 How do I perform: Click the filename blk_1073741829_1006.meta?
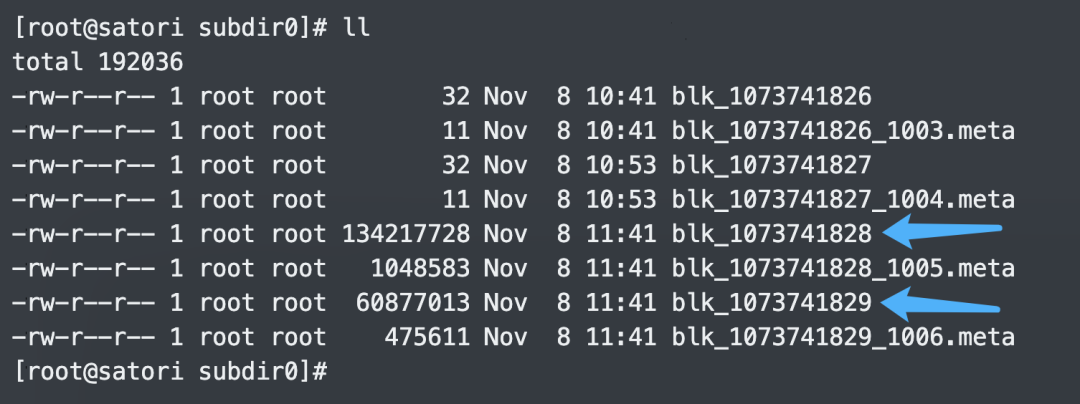pyautogui.click(x=844, y=337)
